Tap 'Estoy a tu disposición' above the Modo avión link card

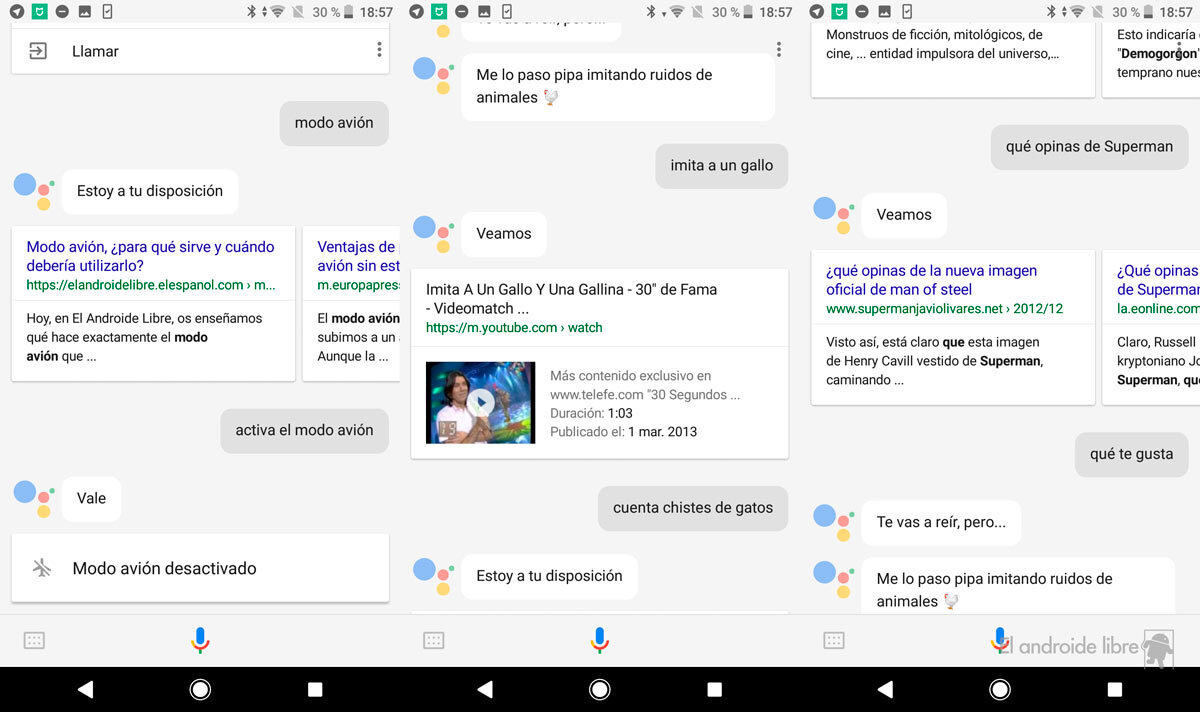coord(150,191)
